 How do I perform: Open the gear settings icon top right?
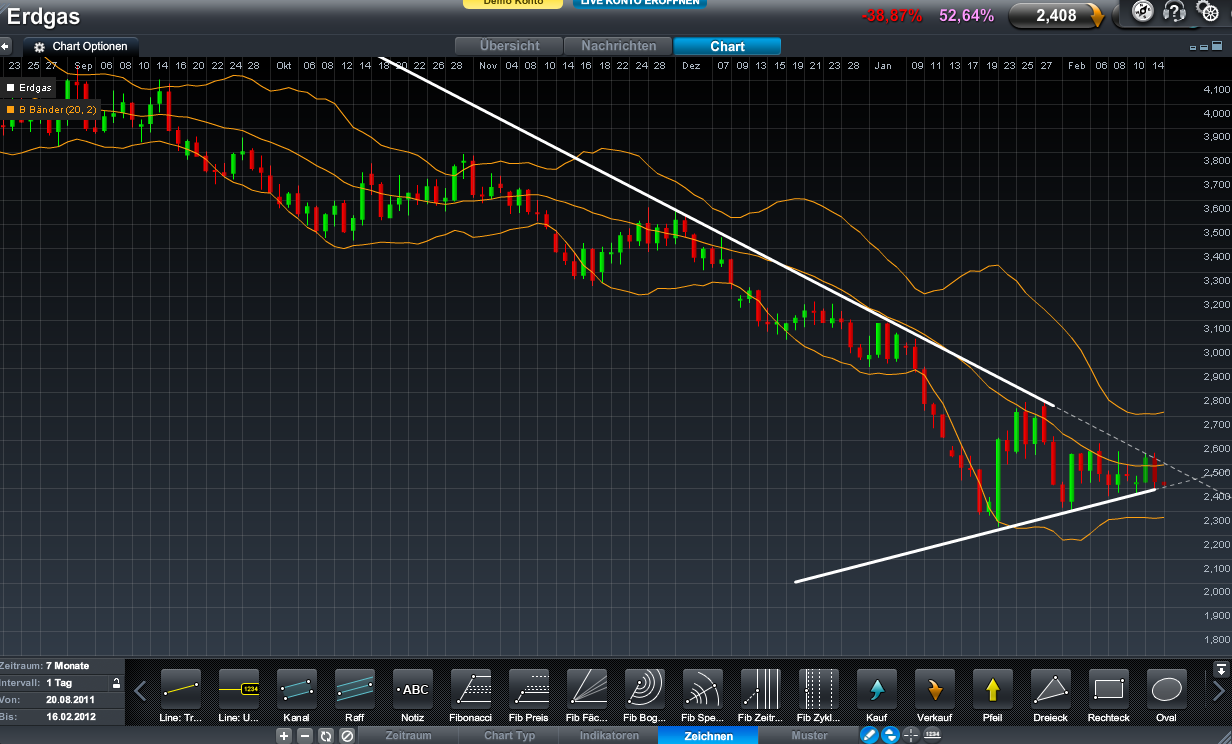click(1208, 12)
